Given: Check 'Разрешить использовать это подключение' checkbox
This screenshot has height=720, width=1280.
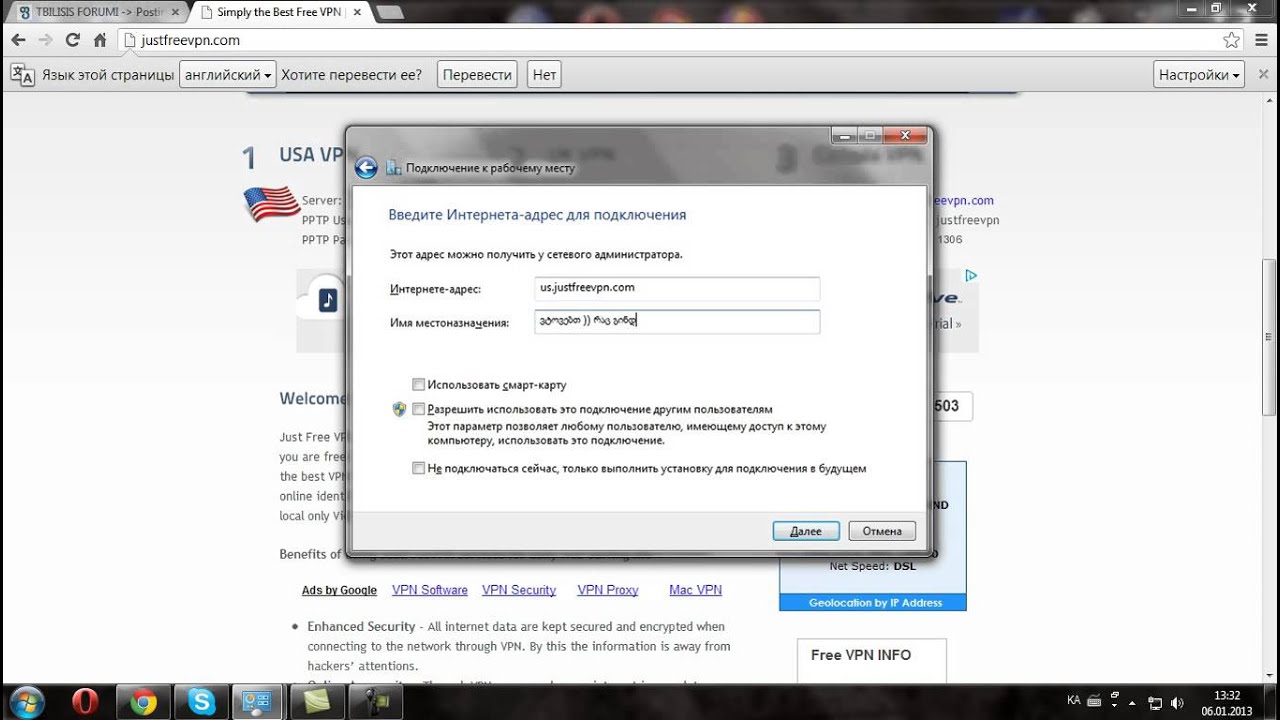Looking at the screenshot, I should point(419,409).
